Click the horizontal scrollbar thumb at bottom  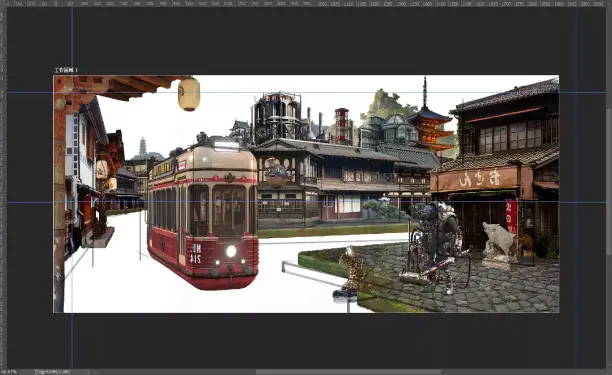349,372
